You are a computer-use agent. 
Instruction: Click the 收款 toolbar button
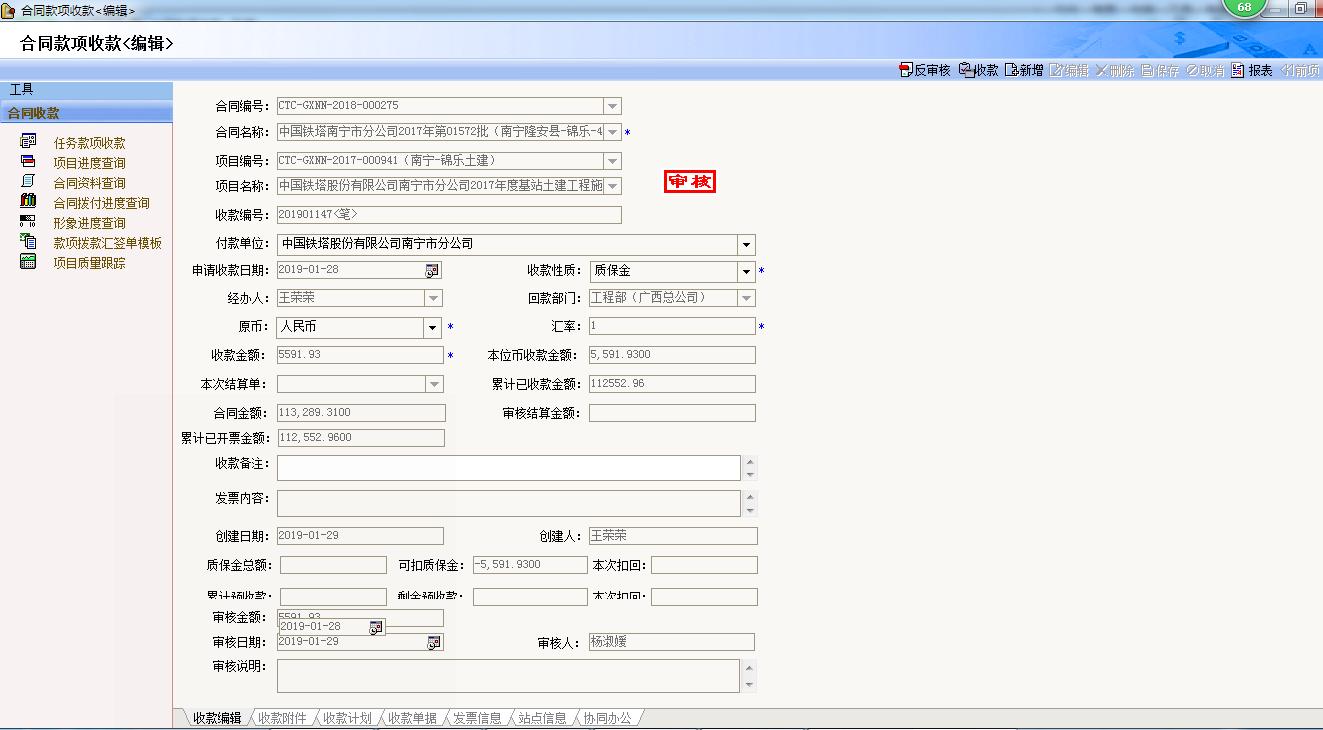tap(978, 70)
